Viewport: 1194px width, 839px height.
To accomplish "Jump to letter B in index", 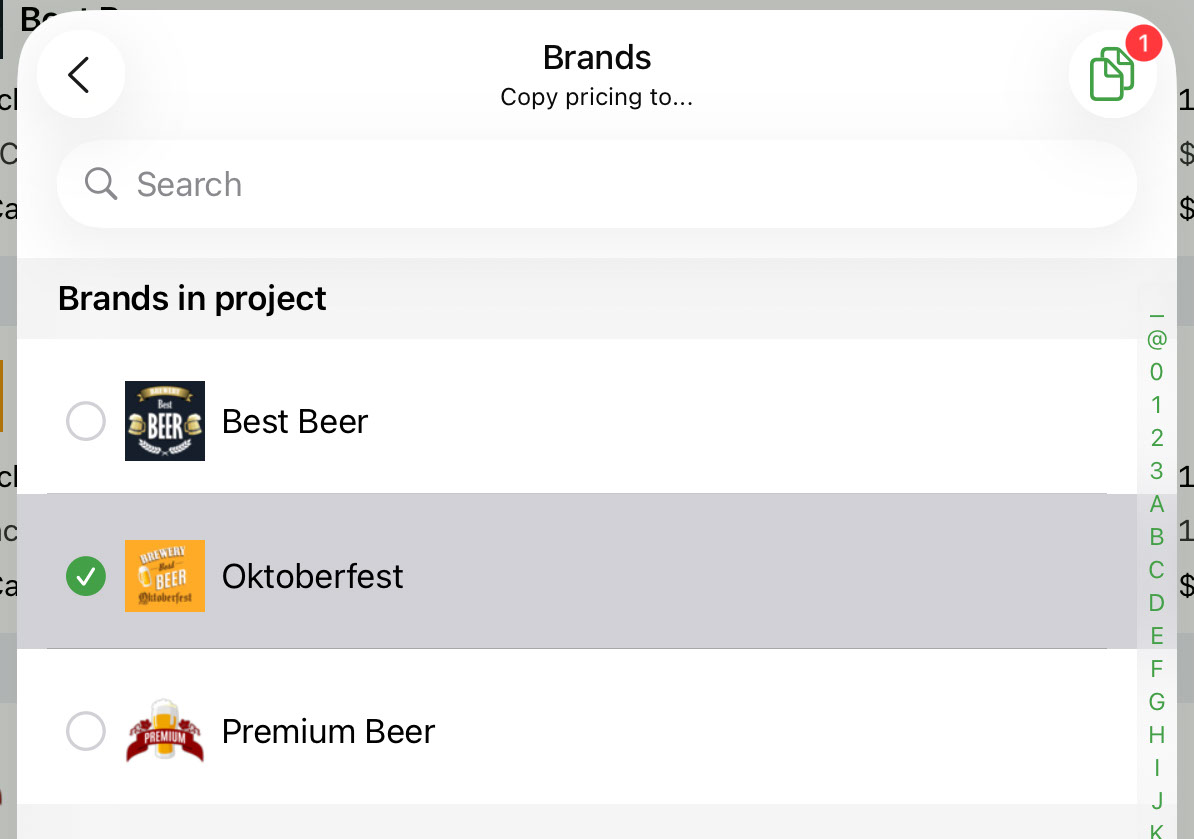I will point(1157,537).
